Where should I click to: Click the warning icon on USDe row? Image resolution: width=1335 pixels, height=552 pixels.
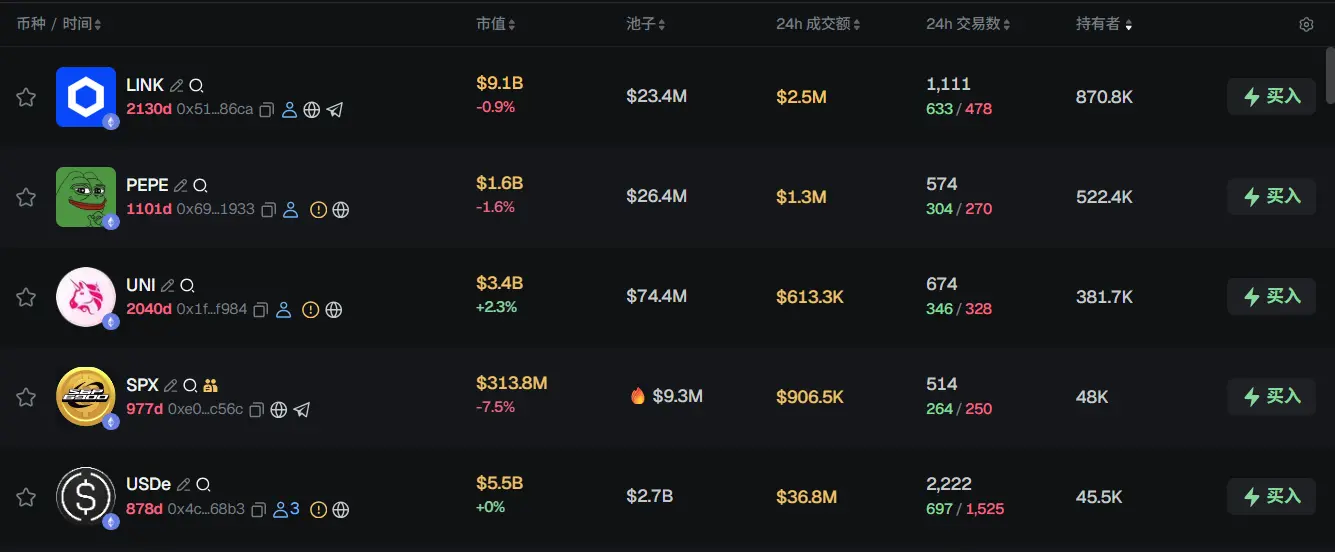tap(318, 510)
